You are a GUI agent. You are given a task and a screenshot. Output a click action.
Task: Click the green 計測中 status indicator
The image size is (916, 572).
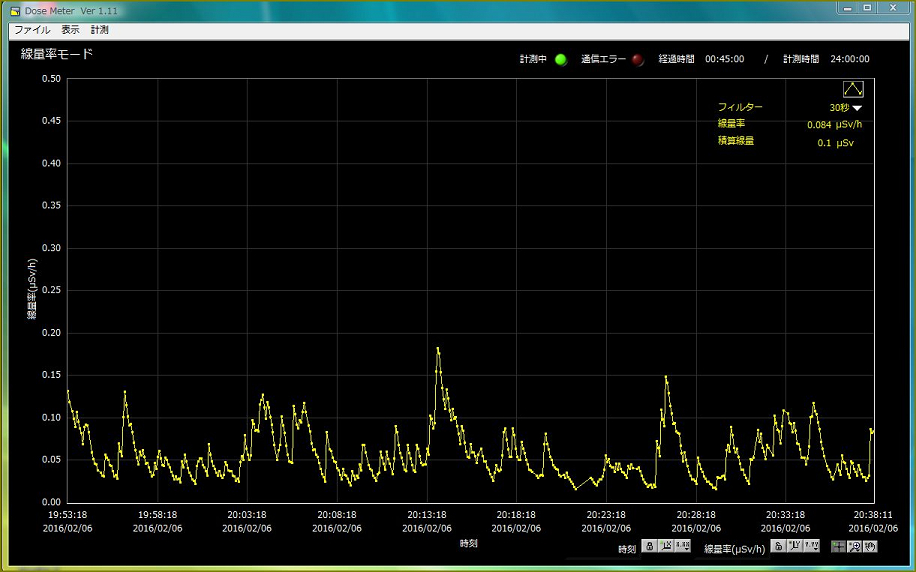(560, 59)
